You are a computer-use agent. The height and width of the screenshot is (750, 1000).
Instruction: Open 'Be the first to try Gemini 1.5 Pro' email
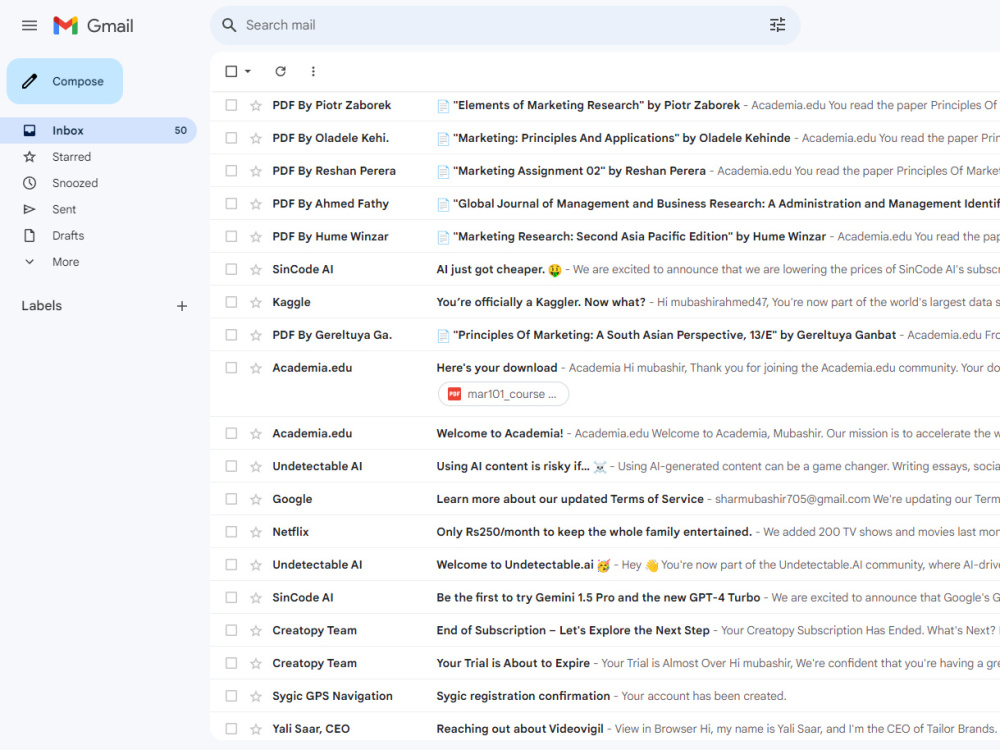tap(598, 597)
